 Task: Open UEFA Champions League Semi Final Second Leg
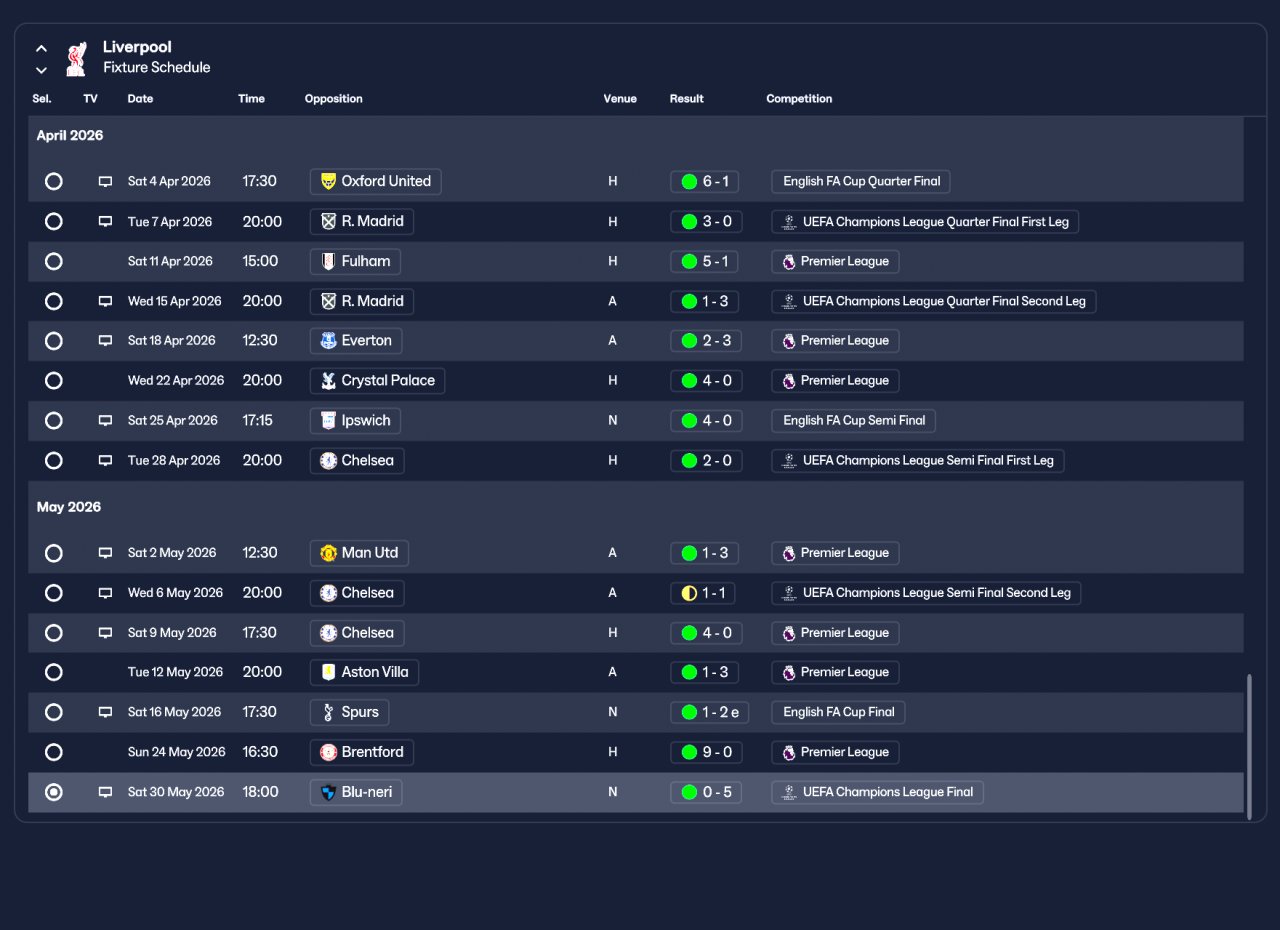point(926,593)
